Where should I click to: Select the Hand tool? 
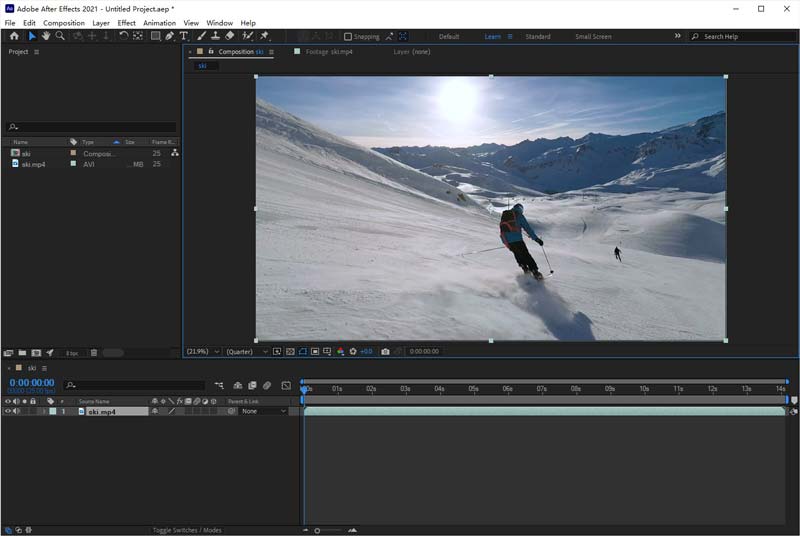click(x=46, y=36)
